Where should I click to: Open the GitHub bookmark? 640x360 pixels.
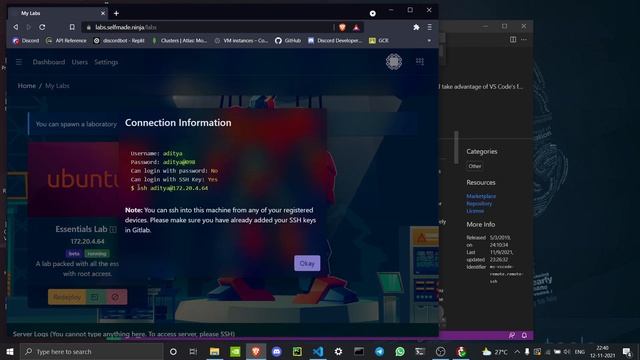tap(288, 40)
